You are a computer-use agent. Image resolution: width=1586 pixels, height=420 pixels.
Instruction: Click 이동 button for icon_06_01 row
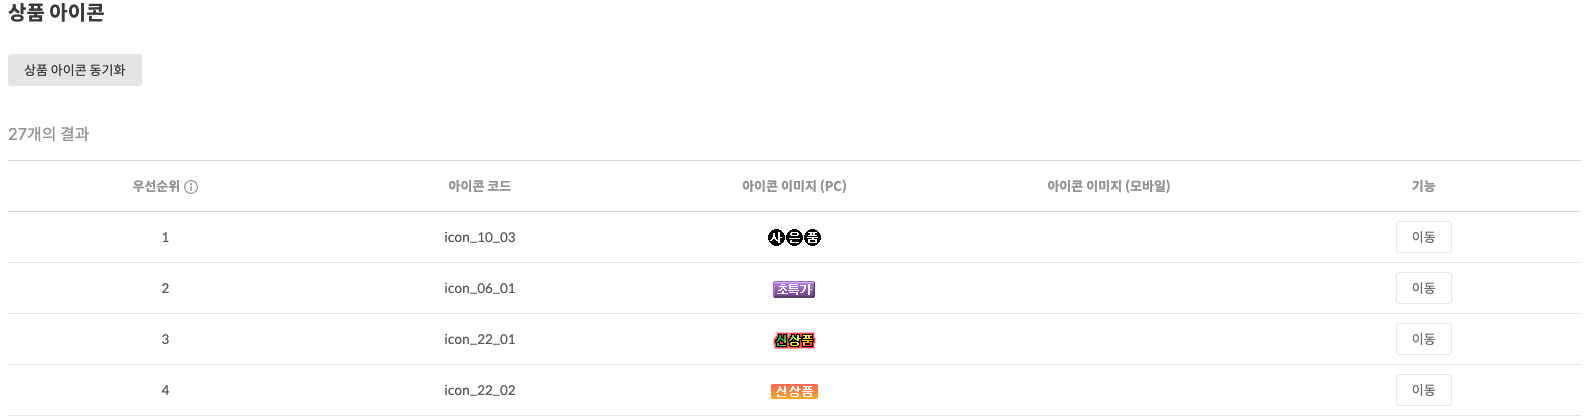click(1423, 288)
